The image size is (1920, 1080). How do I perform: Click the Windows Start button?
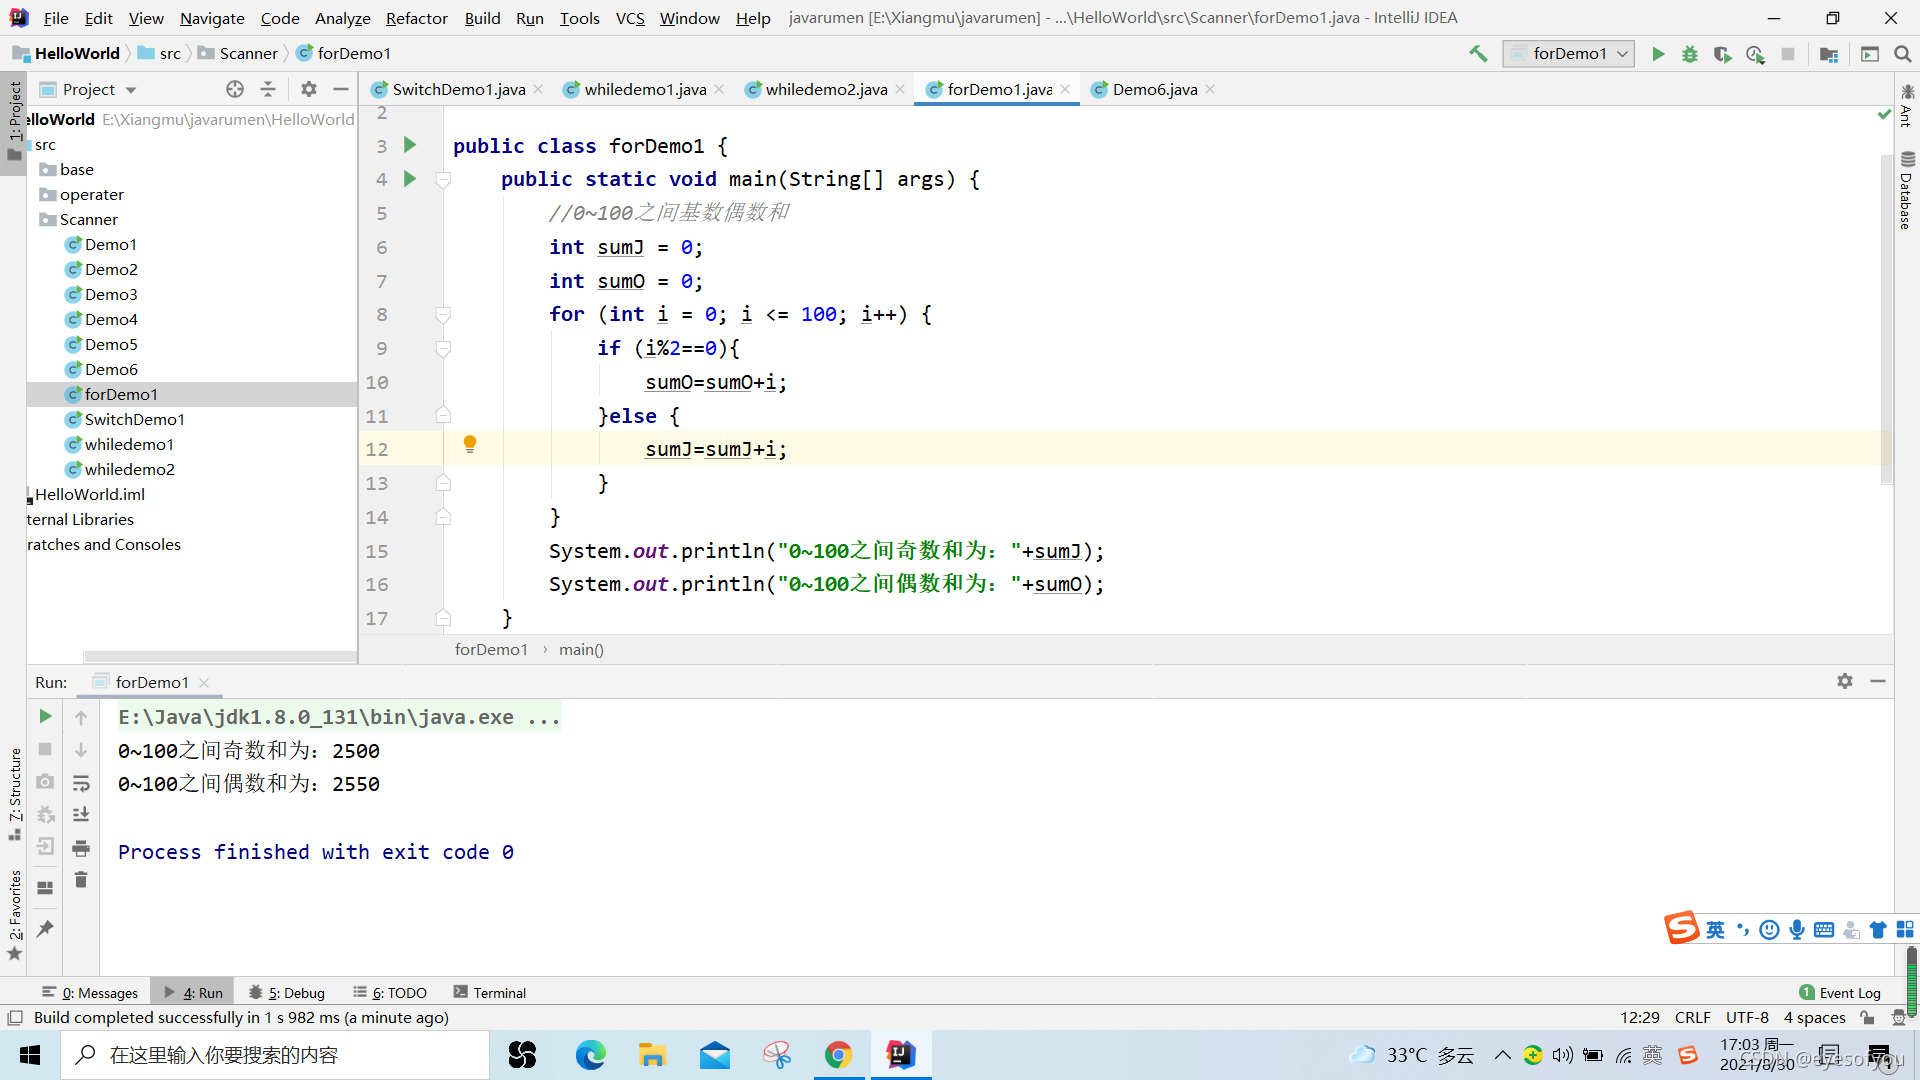click(30, 1055)
